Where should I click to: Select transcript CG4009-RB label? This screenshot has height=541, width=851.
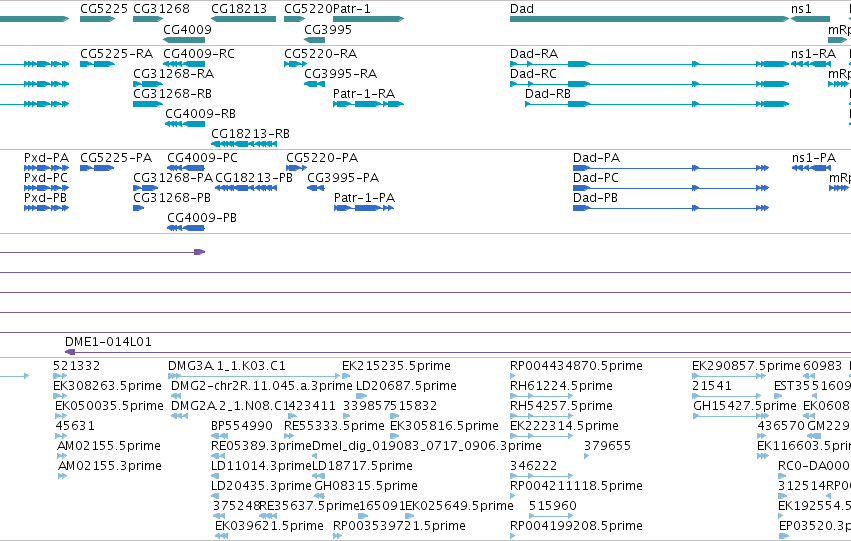200,114
